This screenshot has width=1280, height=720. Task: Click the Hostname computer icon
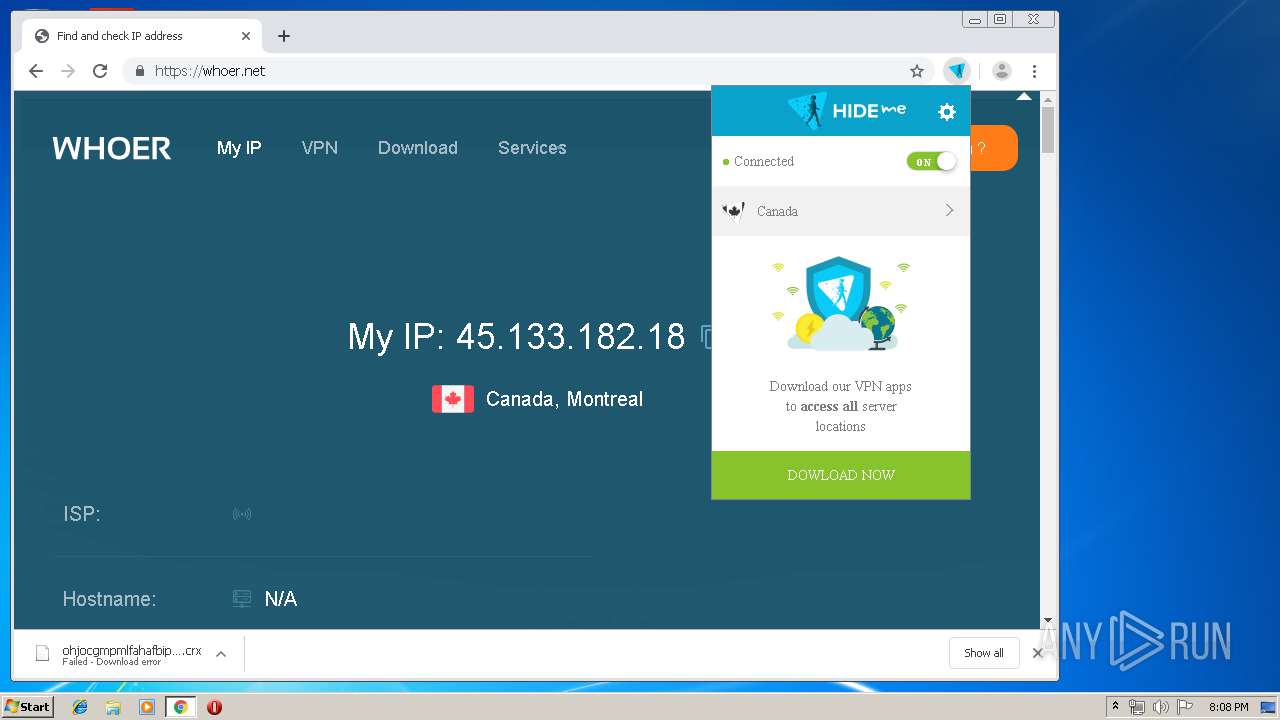click(x=242, y=599)
